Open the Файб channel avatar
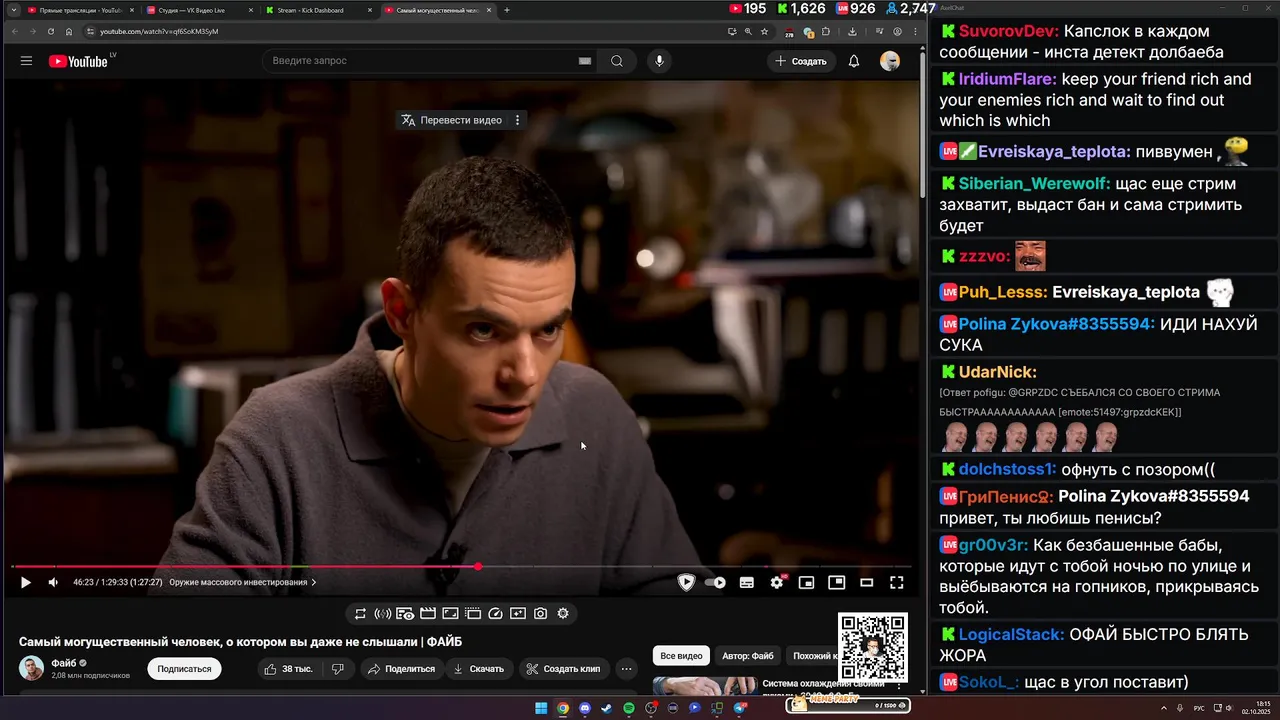 31,668
